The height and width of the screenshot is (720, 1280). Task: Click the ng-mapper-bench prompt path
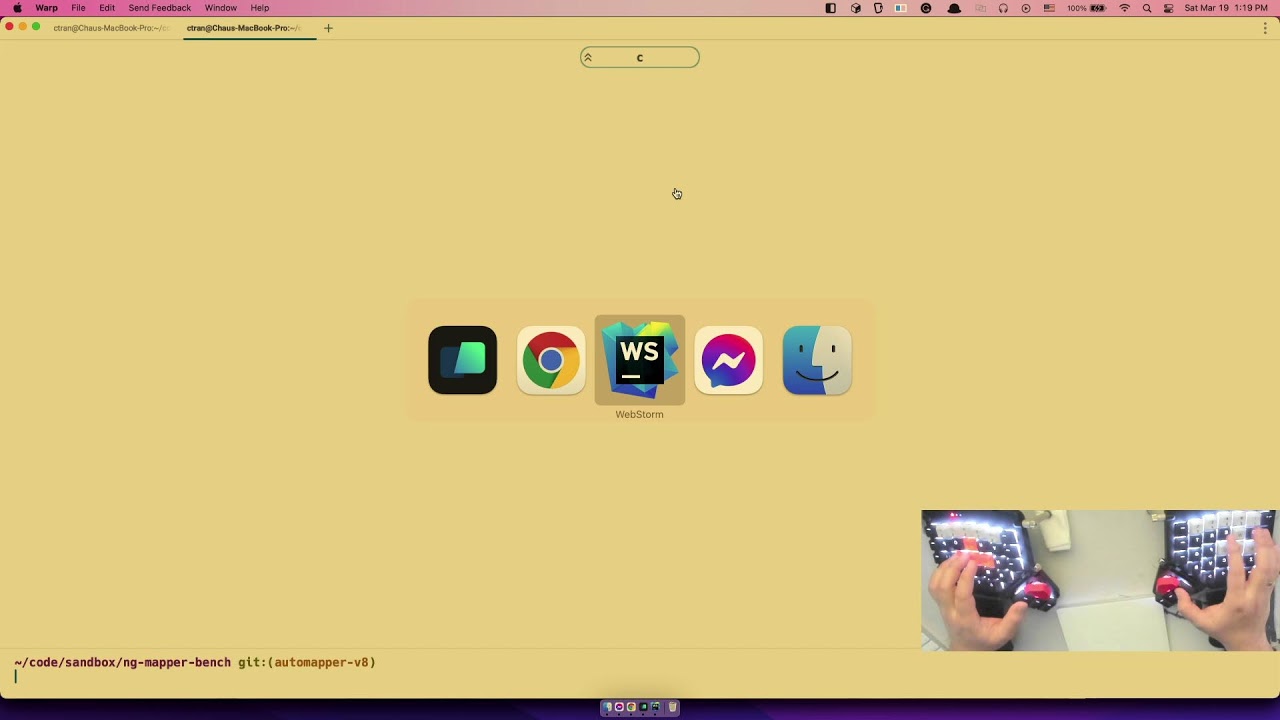pos(122,662)
